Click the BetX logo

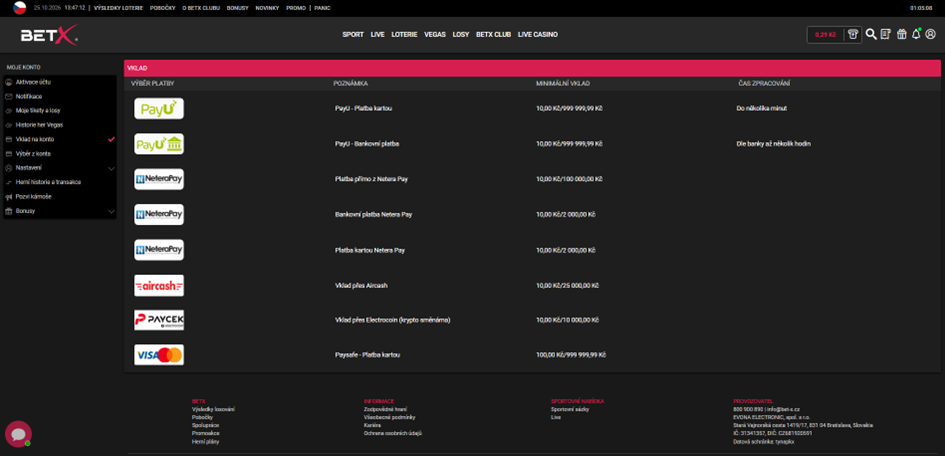49,36
